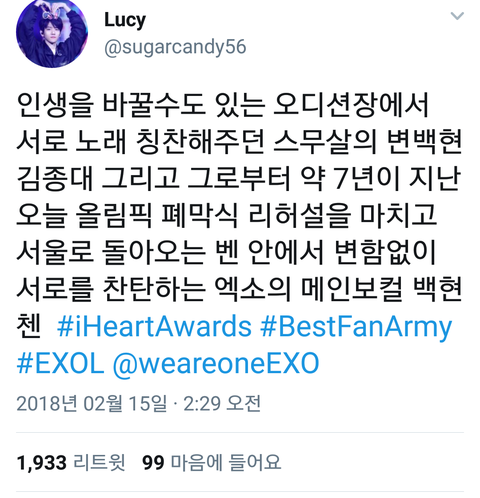Select the words 올림픽 폐막식 in the tweet

157,216
